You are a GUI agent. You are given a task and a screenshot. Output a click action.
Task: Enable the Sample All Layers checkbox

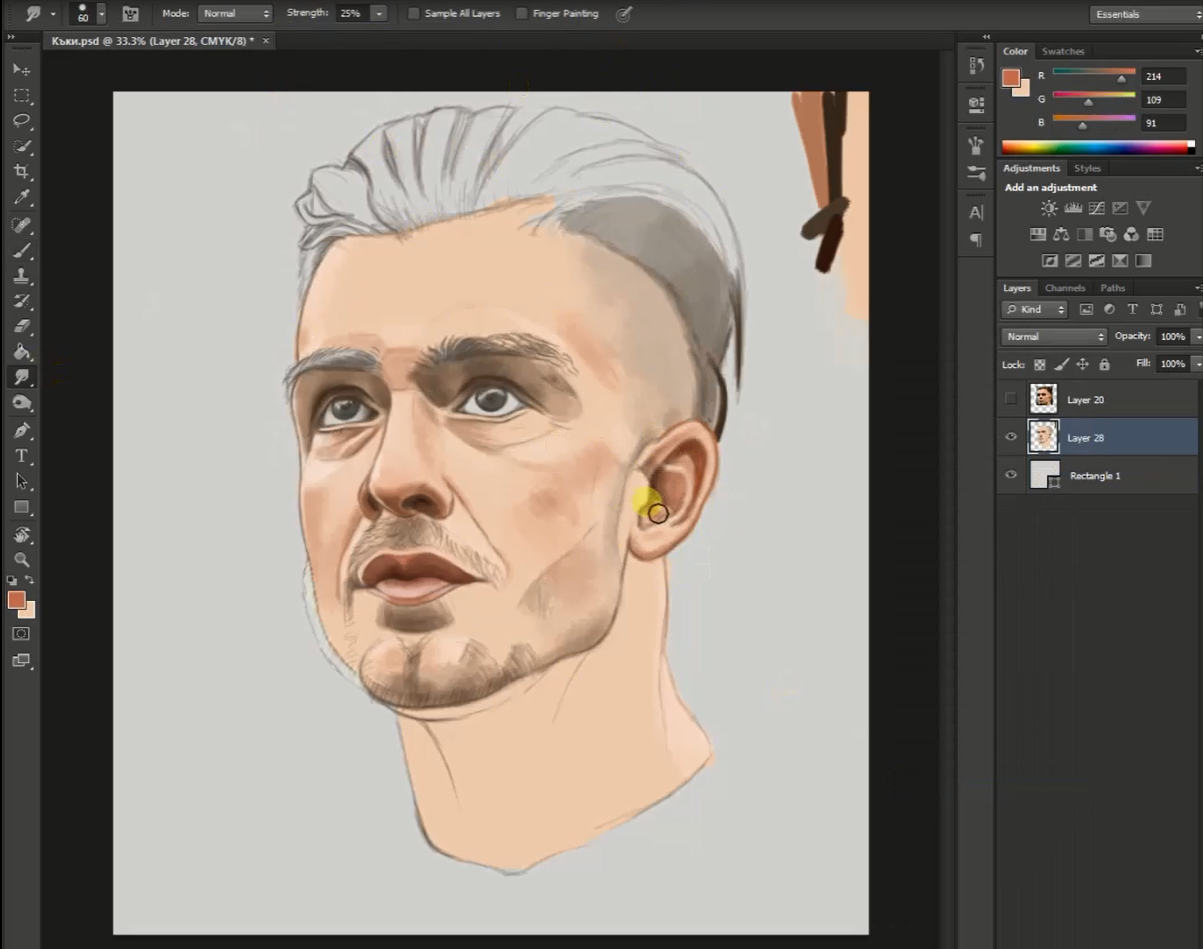414,14
